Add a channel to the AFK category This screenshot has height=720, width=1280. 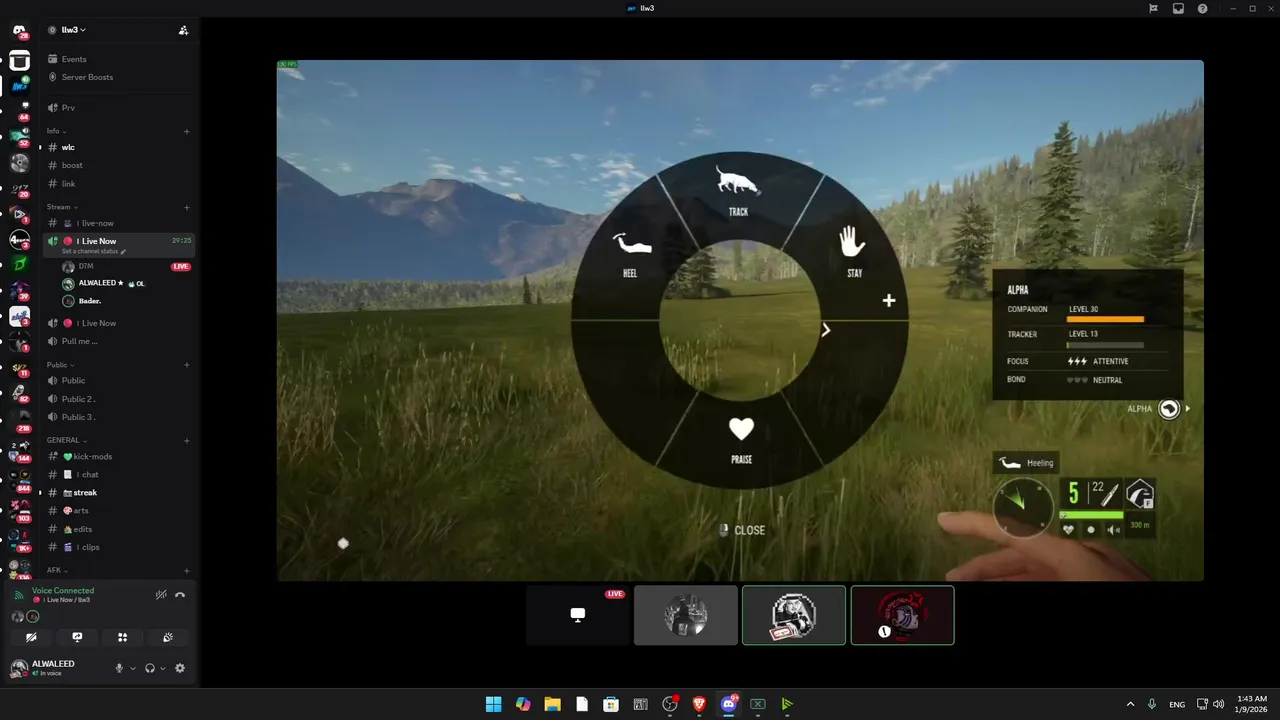(x=187, y=570)
